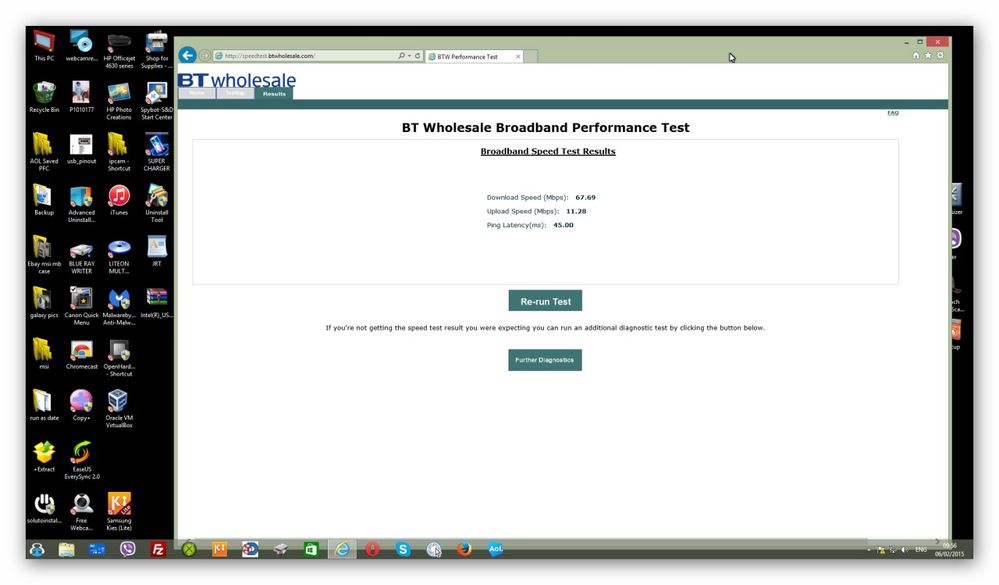Click Skype icon in taskbar
Screen dimensions: 999x585
403,549
